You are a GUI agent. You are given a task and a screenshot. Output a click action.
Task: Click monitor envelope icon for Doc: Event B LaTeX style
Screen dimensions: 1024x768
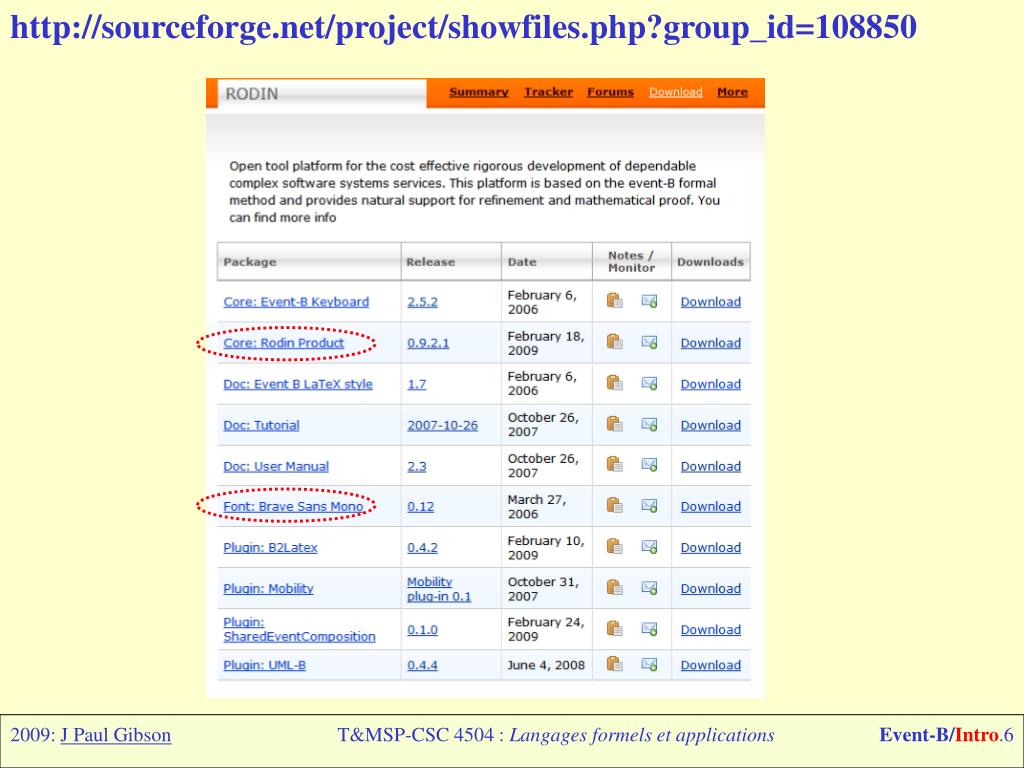(x=649, y=383)
